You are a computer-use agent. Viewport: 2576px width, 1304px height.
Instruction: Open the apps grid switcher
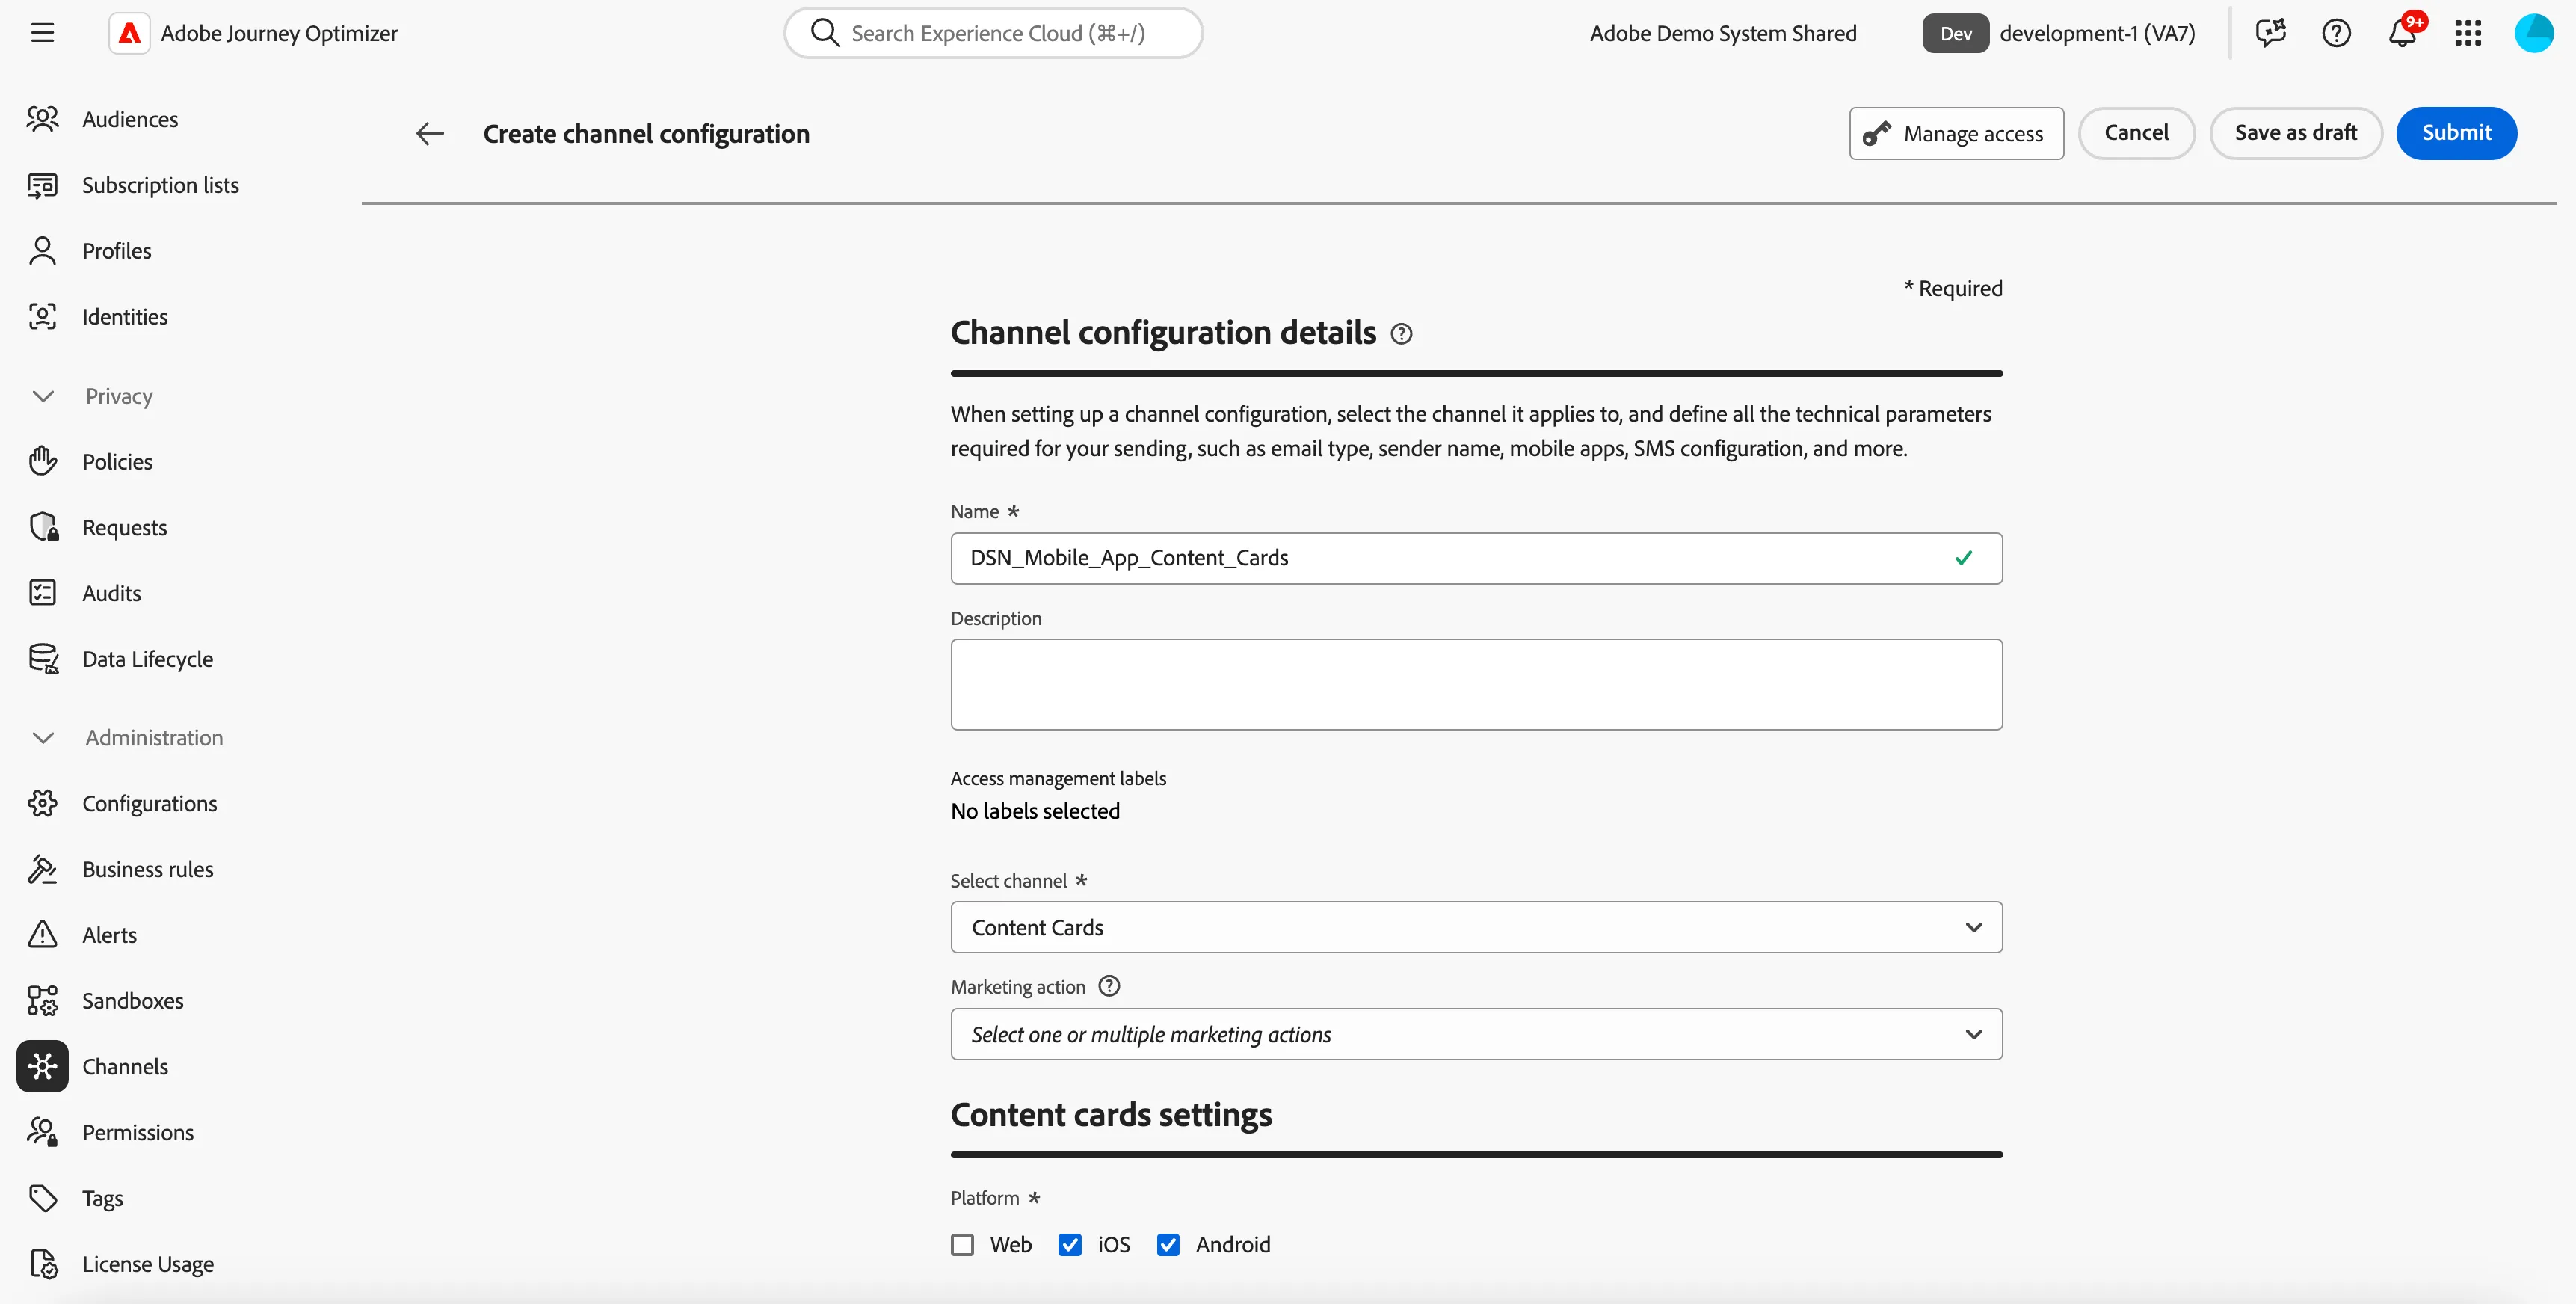[x=2468, y=33]
